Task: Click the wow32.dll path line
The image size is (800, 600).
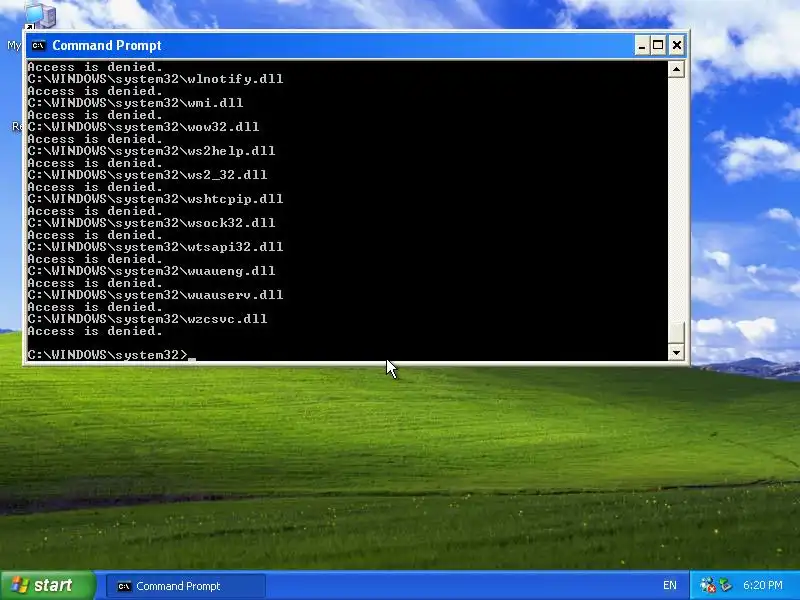Action: 143,127
